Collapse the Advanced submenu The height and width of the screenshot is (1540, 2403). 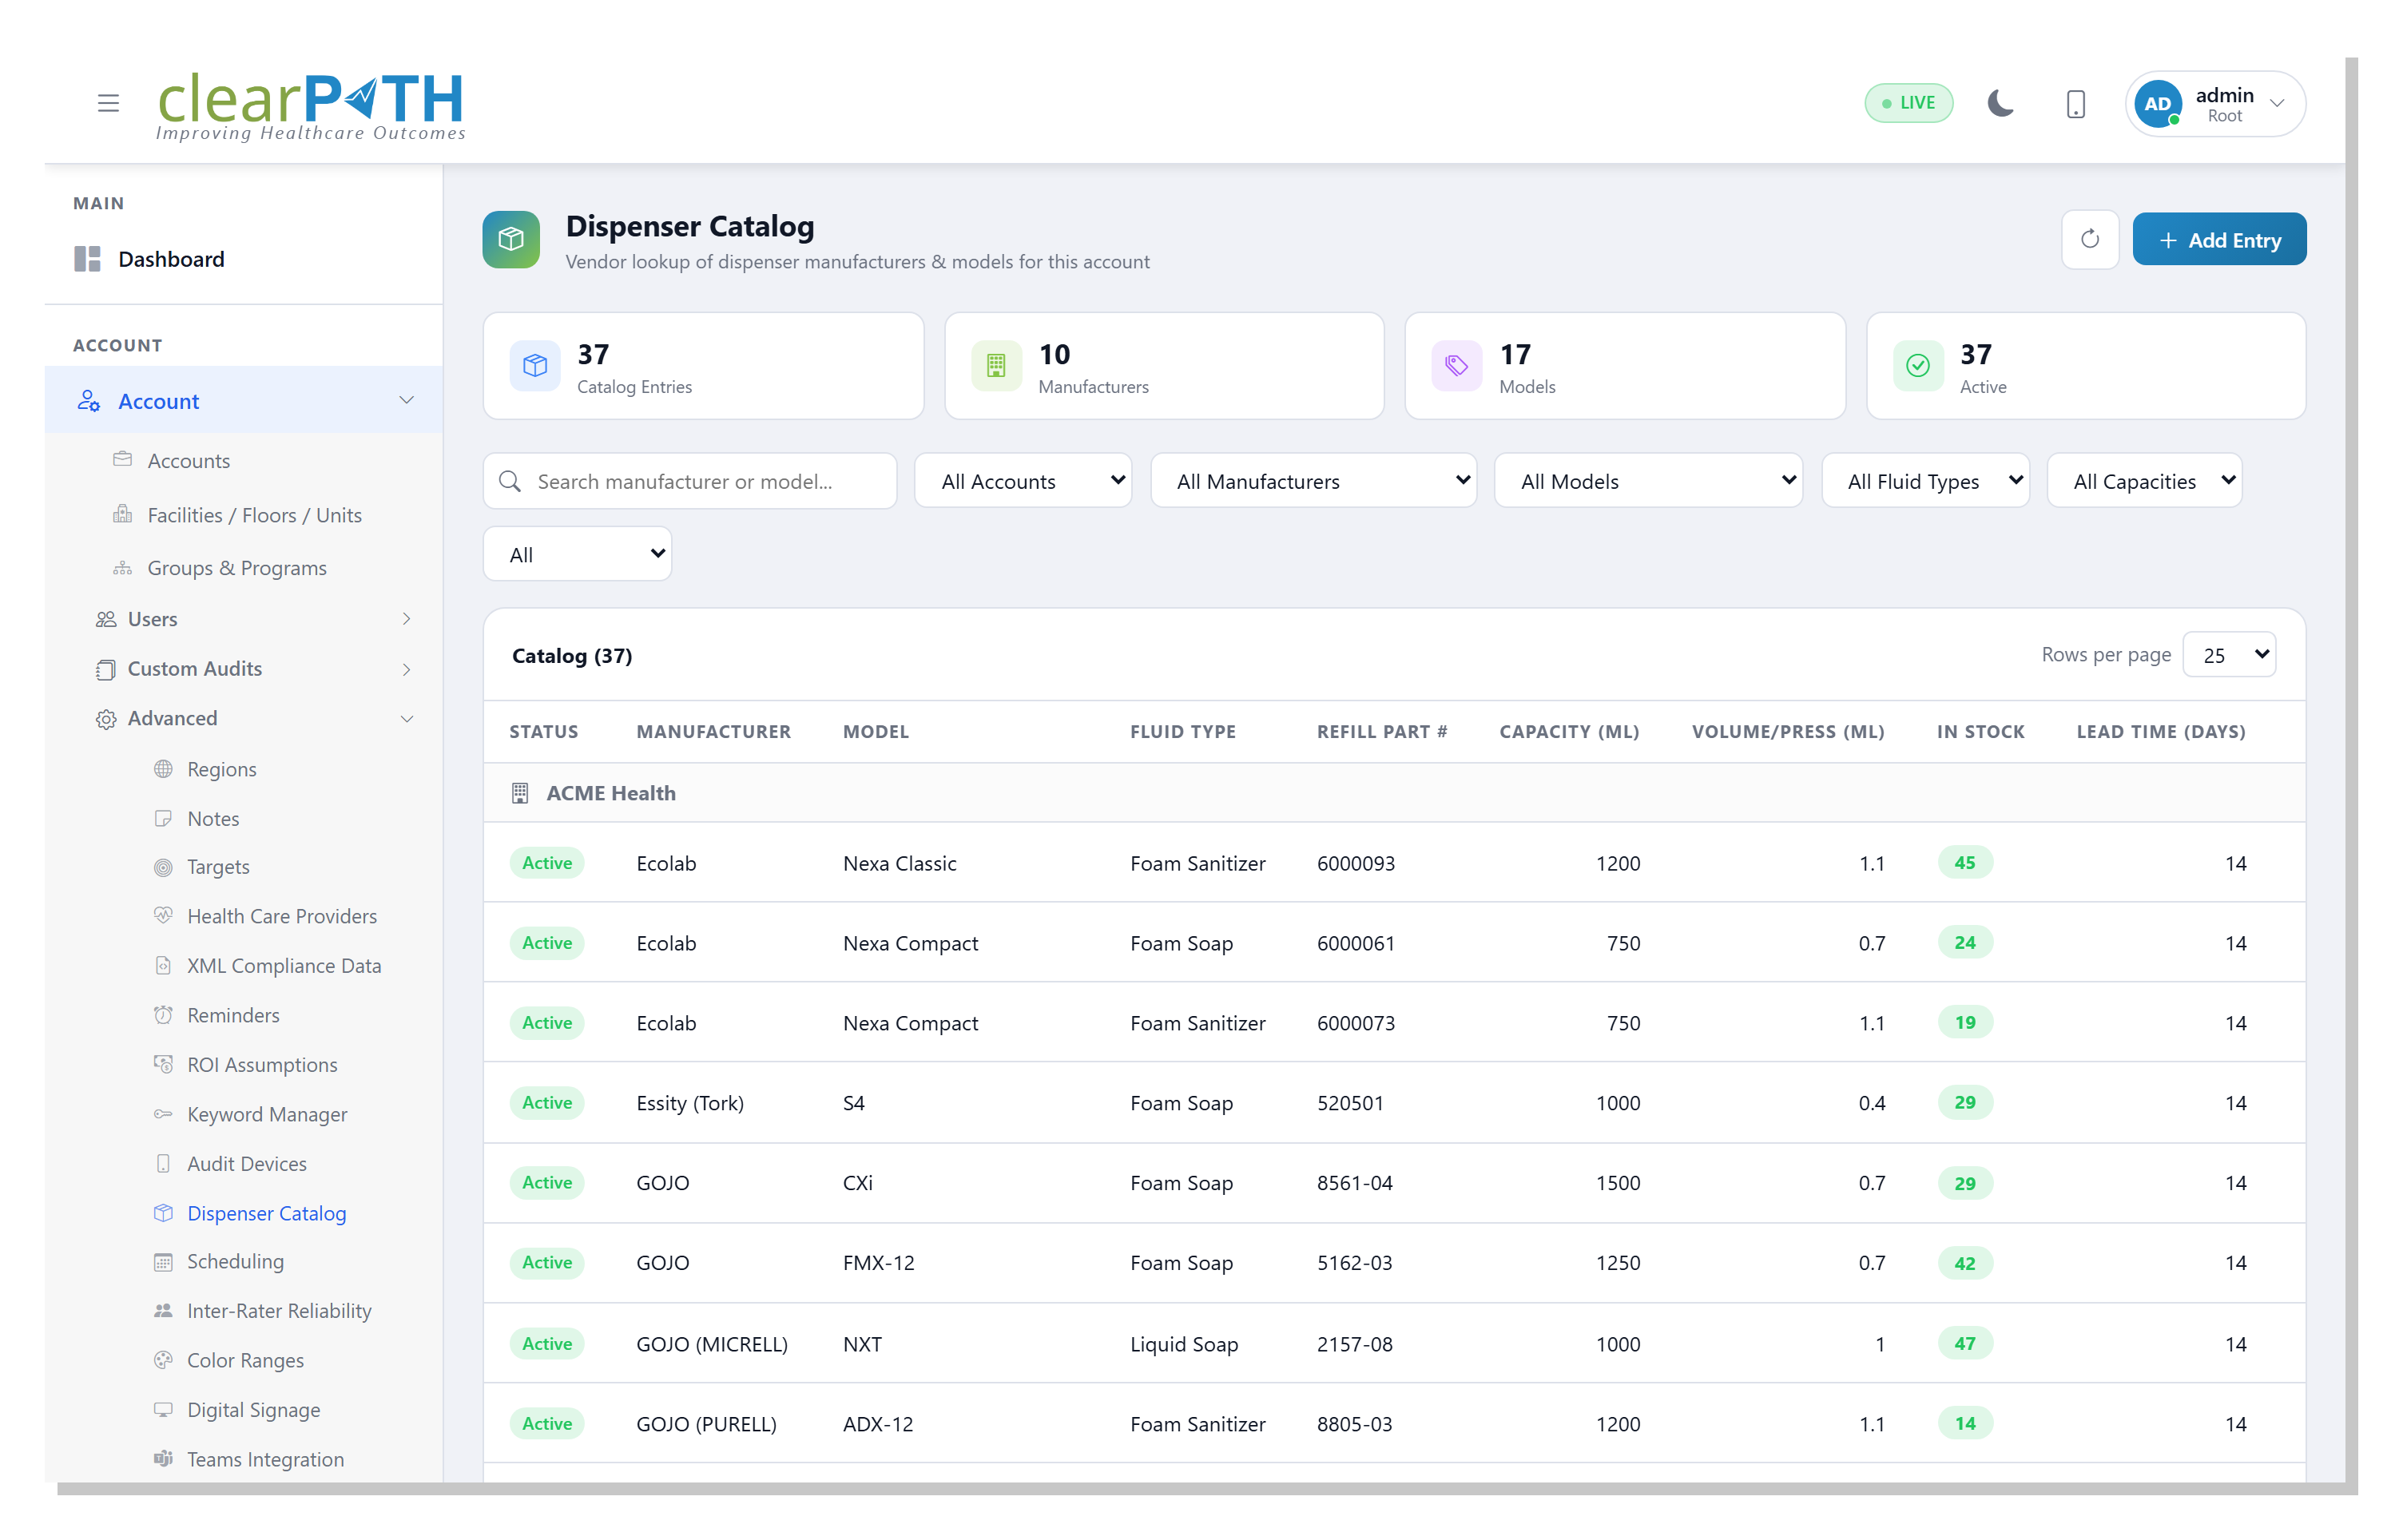click(406, 718)
